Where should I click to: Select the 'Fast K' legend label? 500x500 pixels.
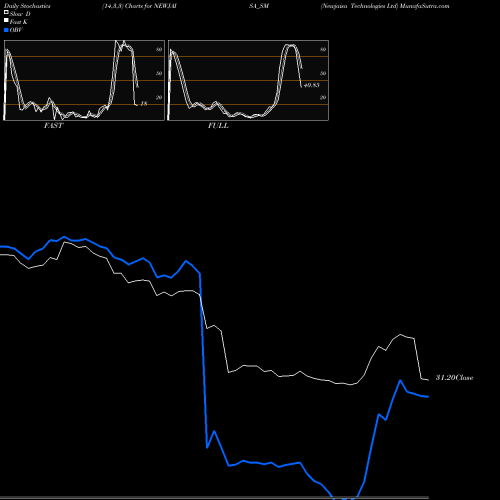click(19, 22)
